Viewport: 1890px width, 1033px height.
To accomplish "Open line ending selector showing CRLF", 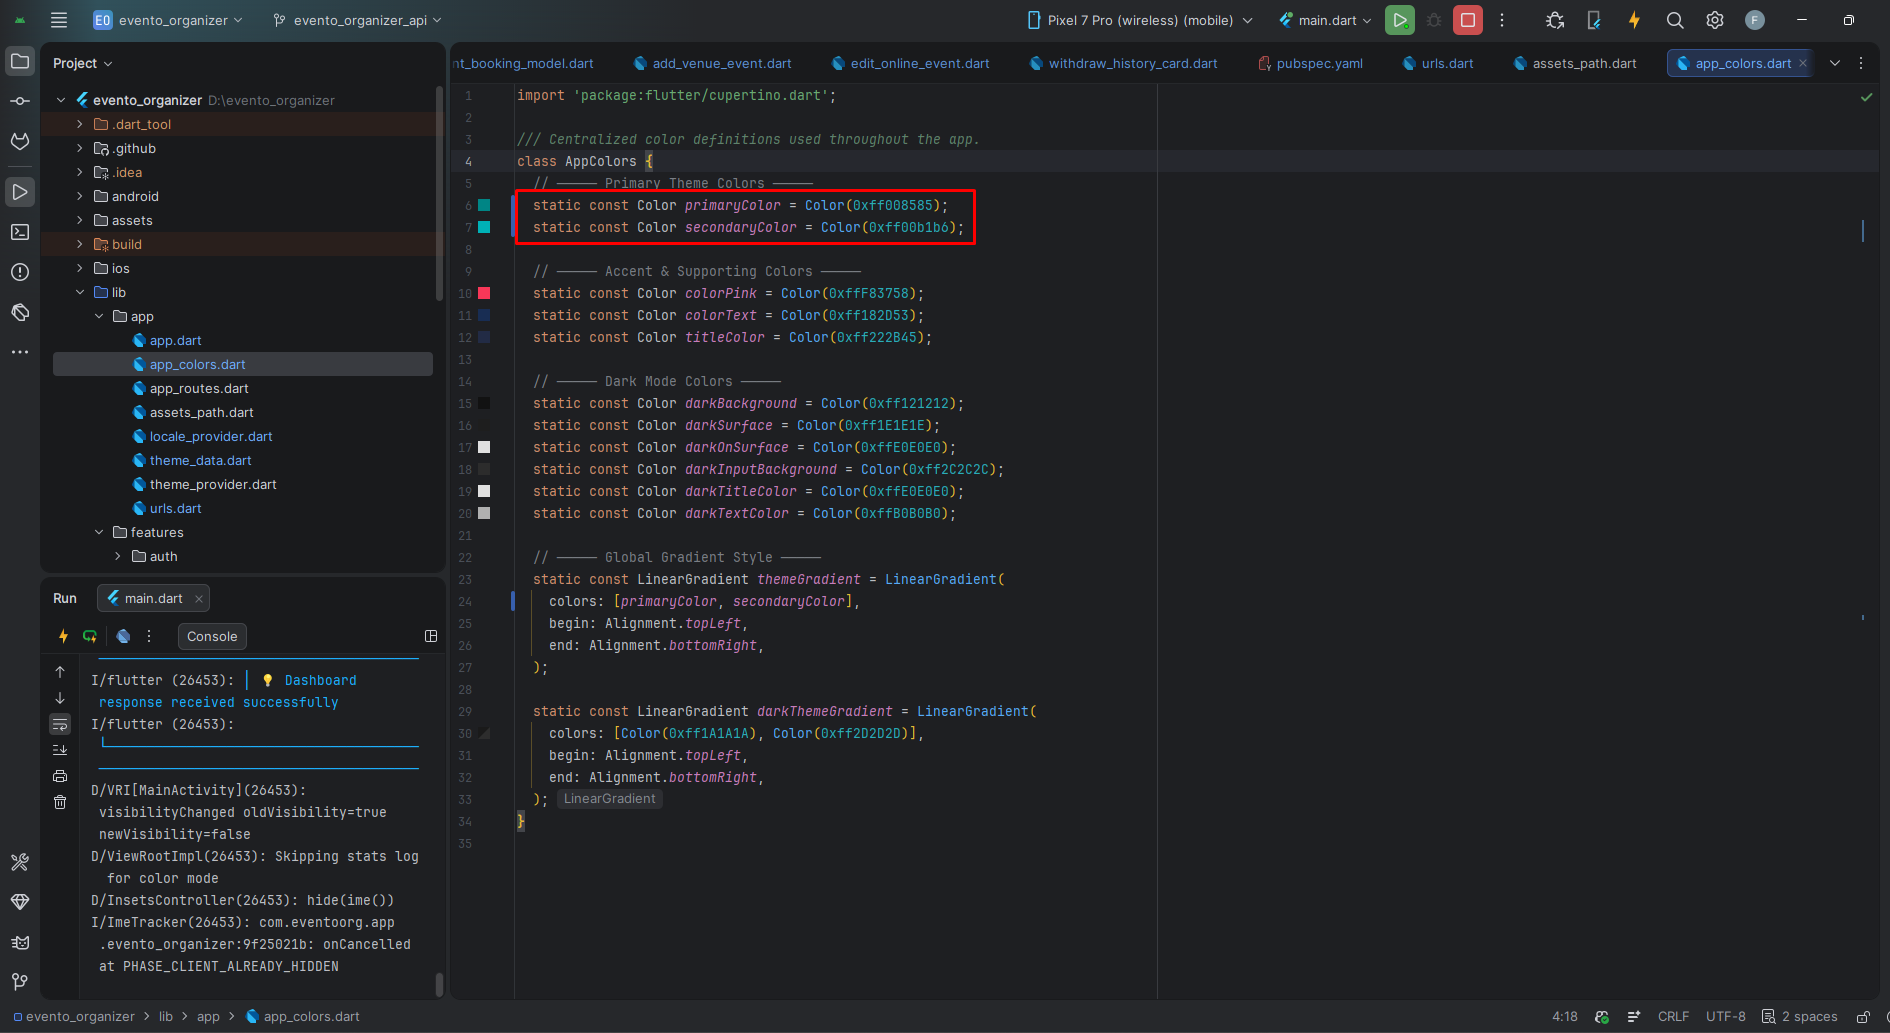I will 1673,1016.
